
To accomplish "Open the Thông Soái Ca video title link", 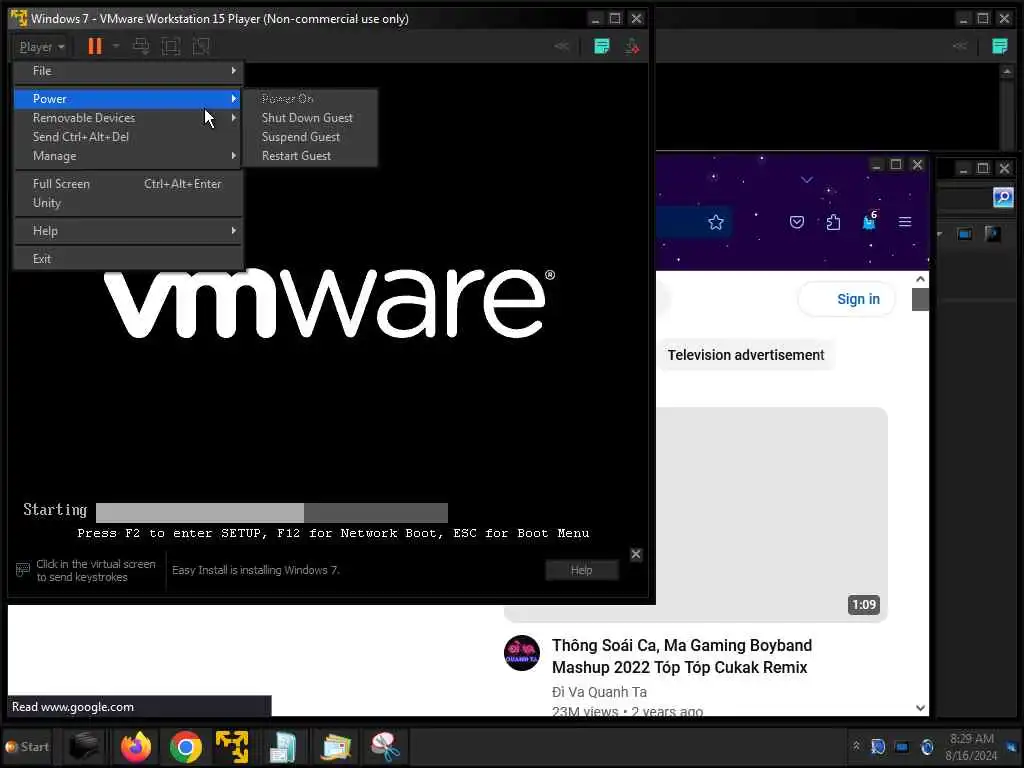I will coord(682,656).
